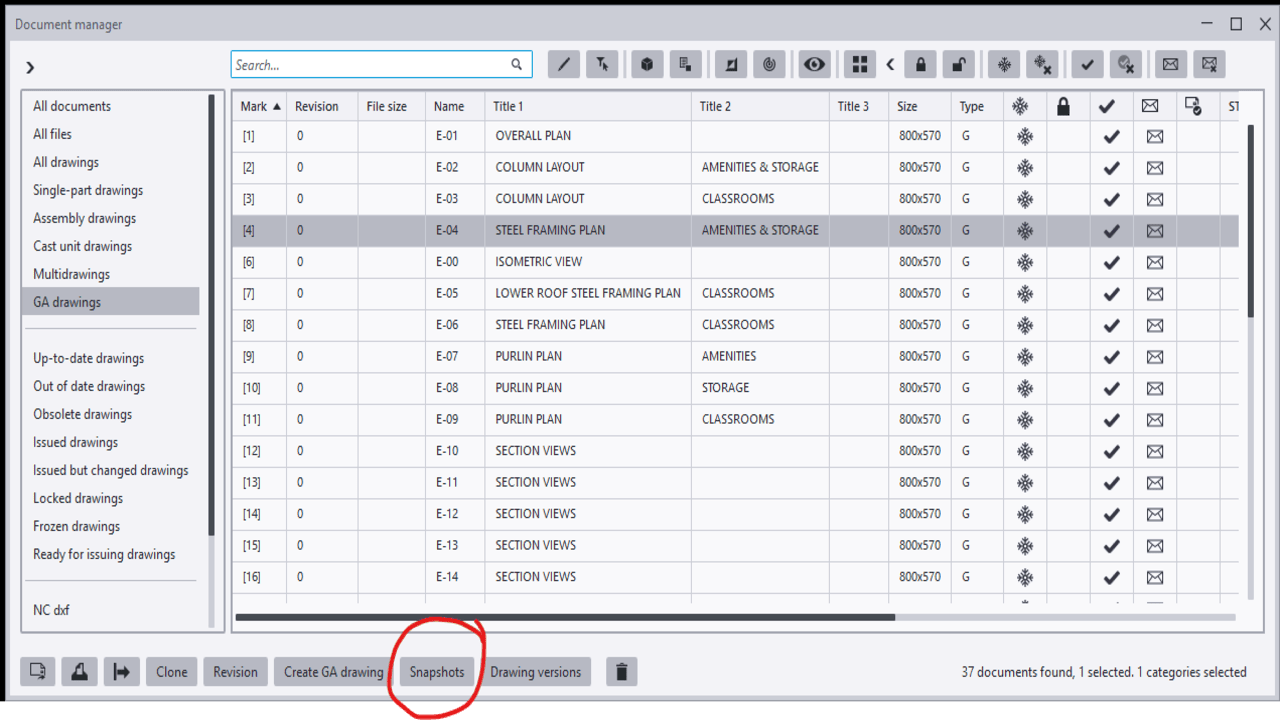Click the Create GA drawing button
Viewport: 1280px width, 720px height.
pos(333,672)
